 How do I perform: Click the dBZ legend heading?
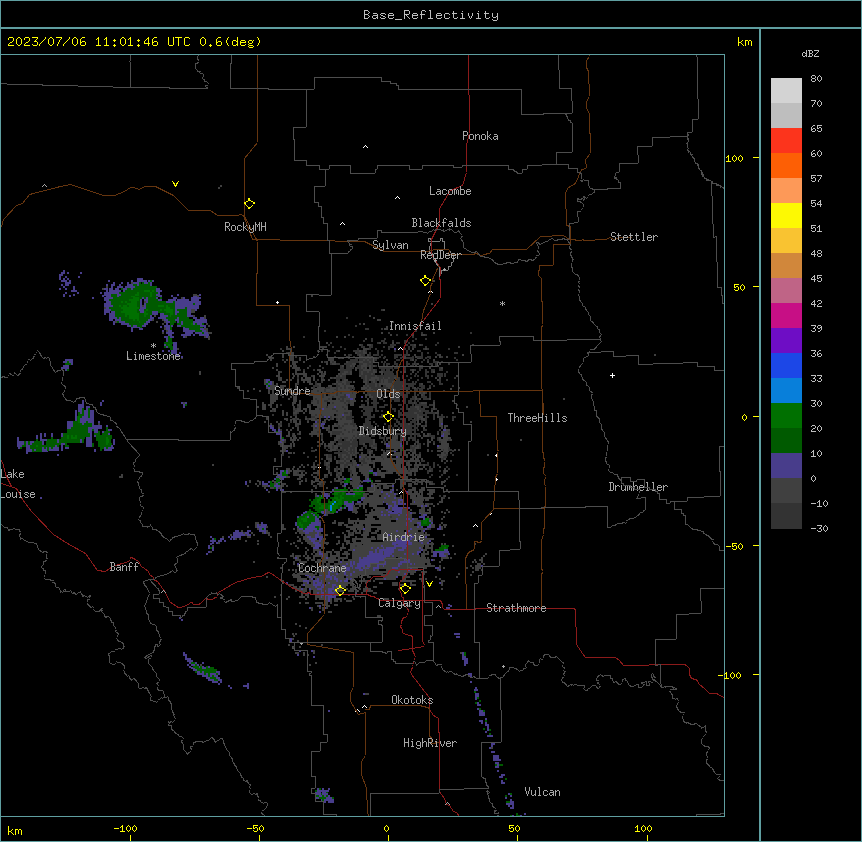[x=810, y=54]
